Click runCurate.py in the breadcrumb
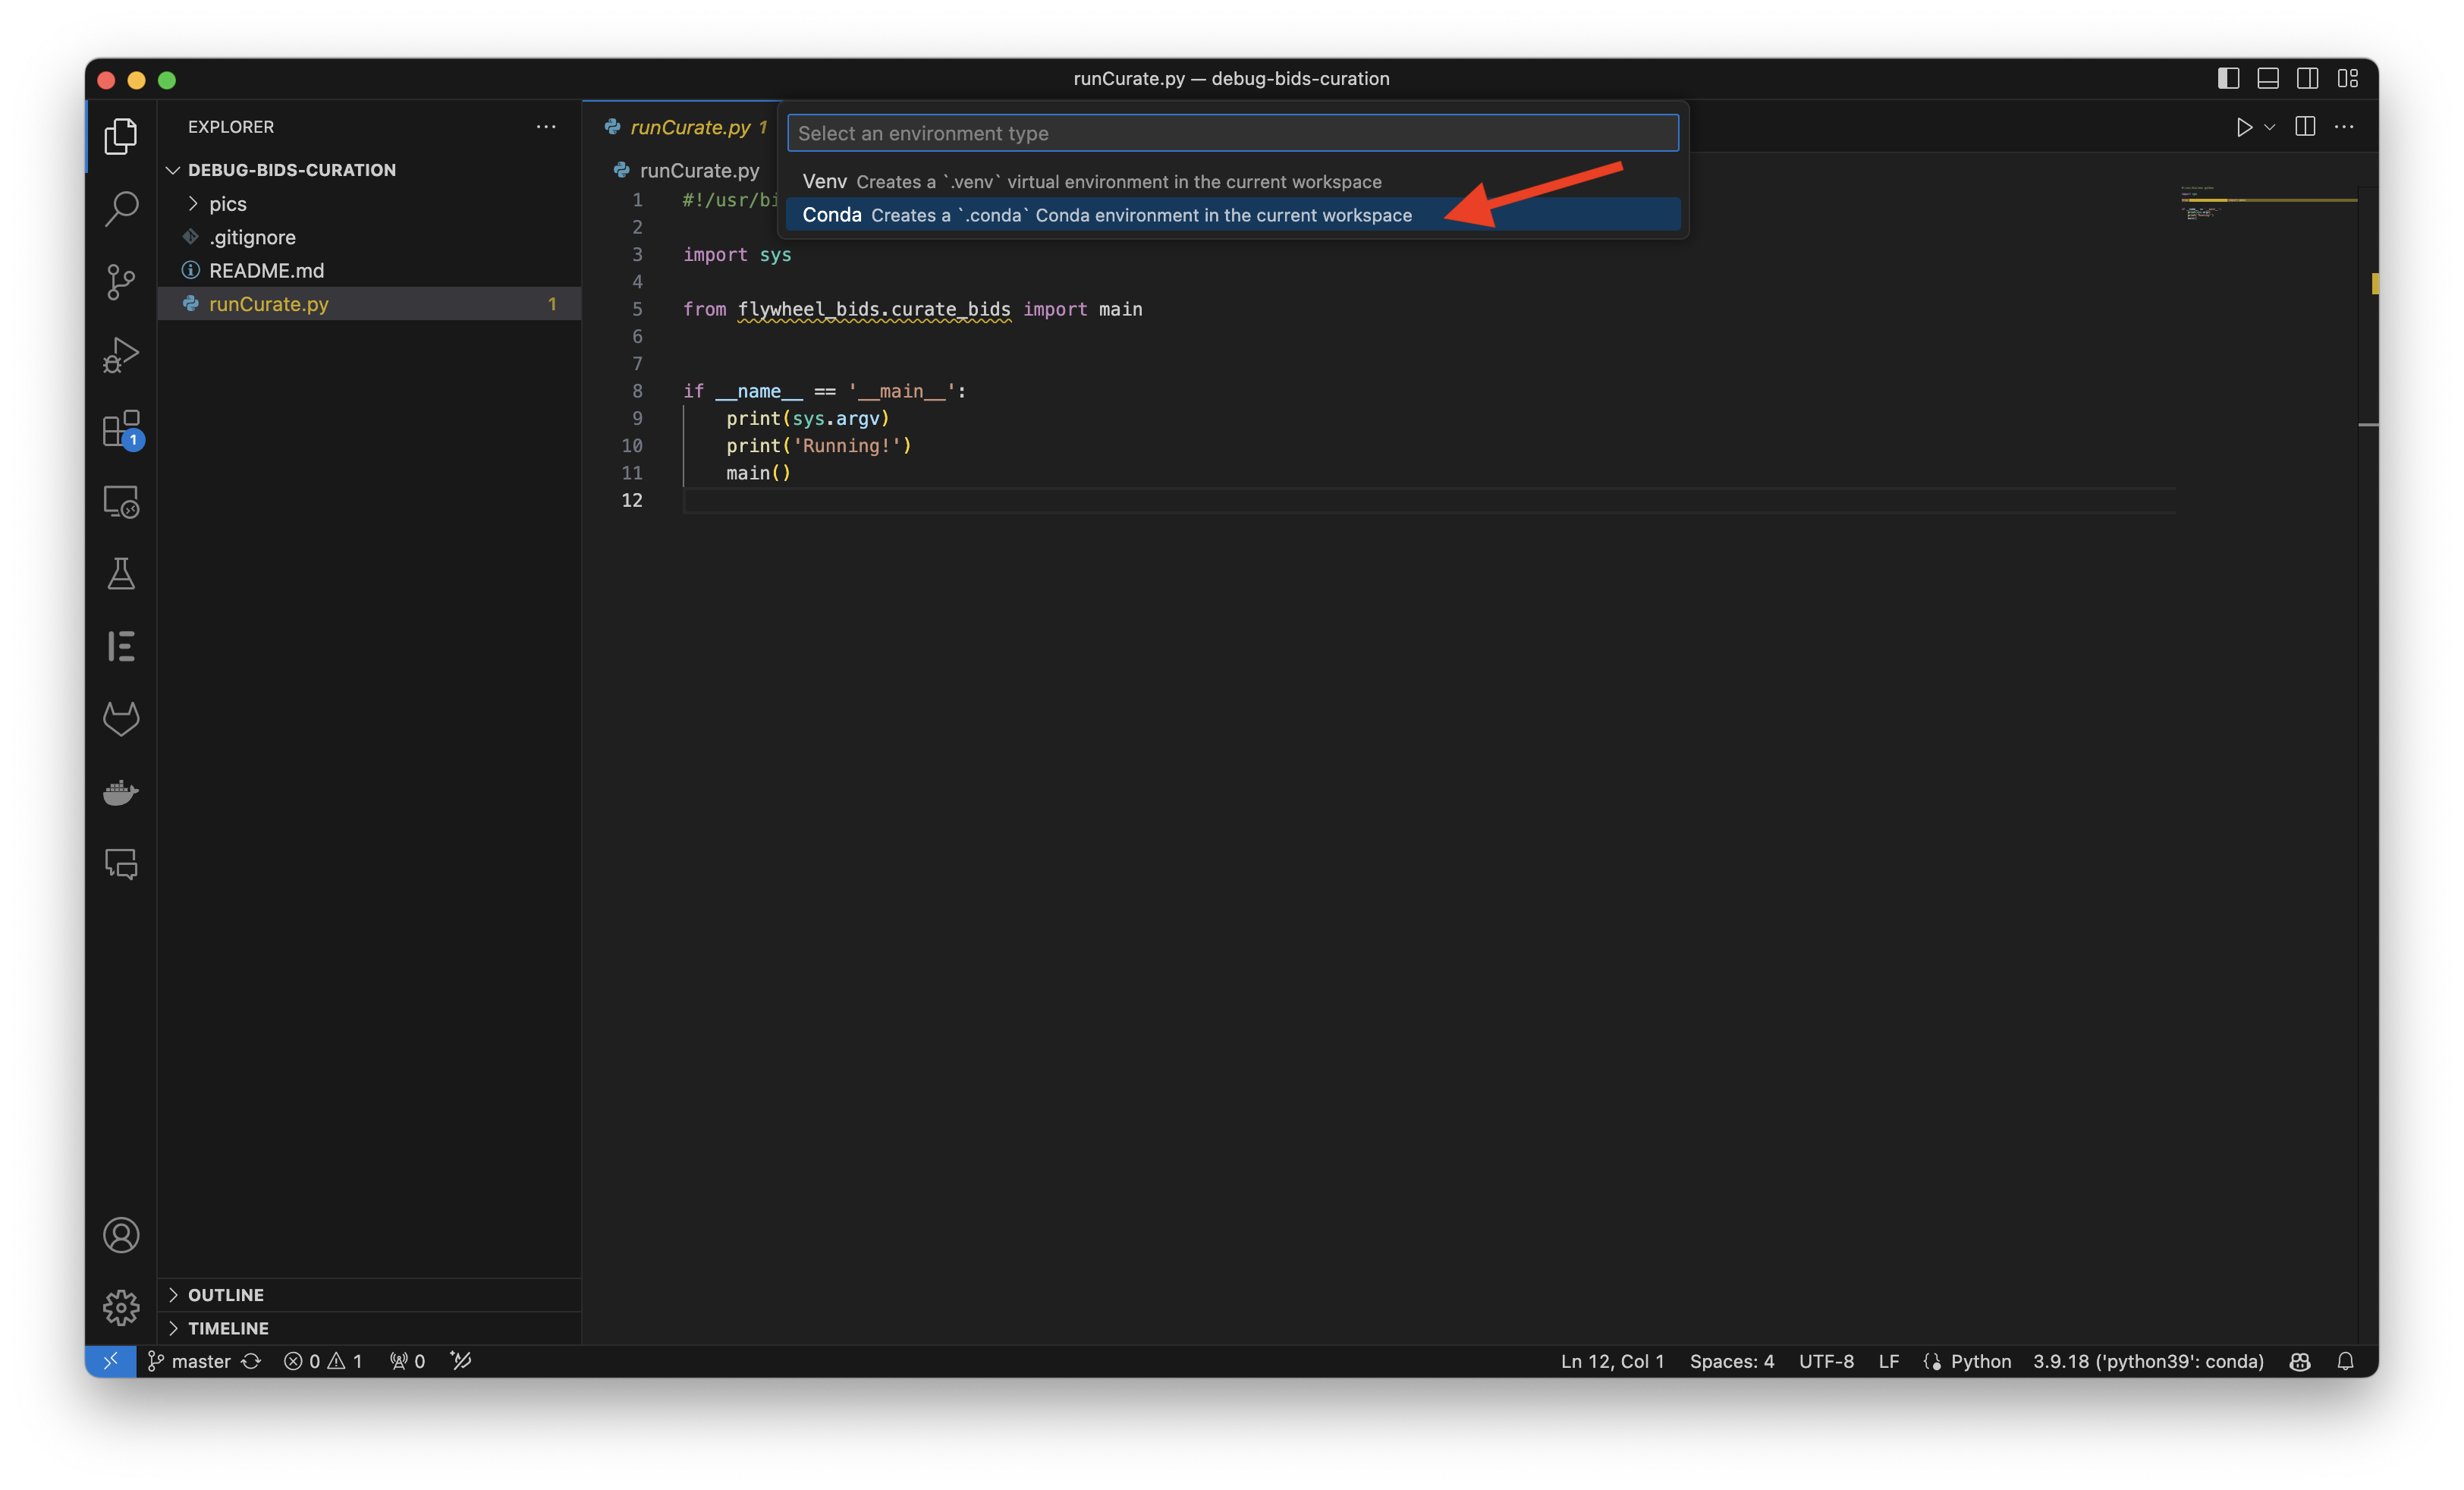 [699, 170]
